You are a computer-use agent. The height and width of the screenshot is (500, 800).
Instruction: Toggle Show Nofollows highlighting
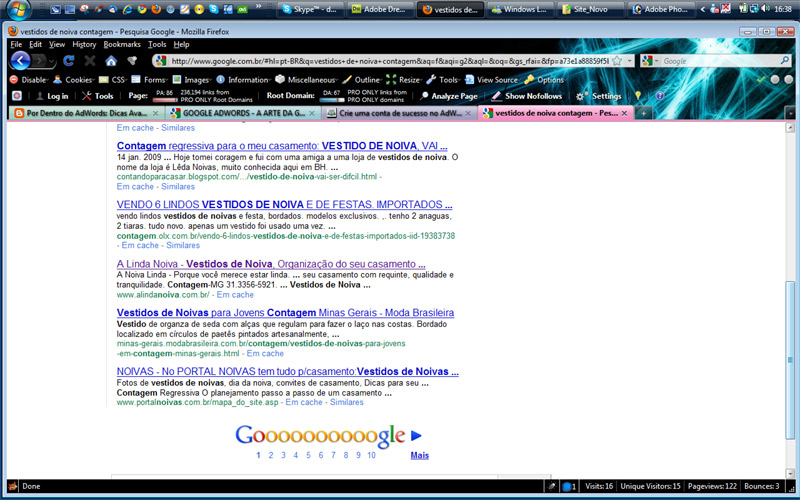pos(527,95)
